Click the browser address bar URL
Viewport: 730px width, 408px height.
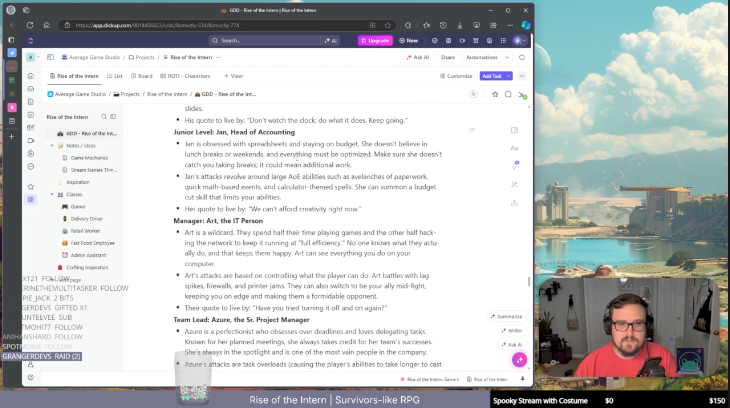click(x=157, y=25)
